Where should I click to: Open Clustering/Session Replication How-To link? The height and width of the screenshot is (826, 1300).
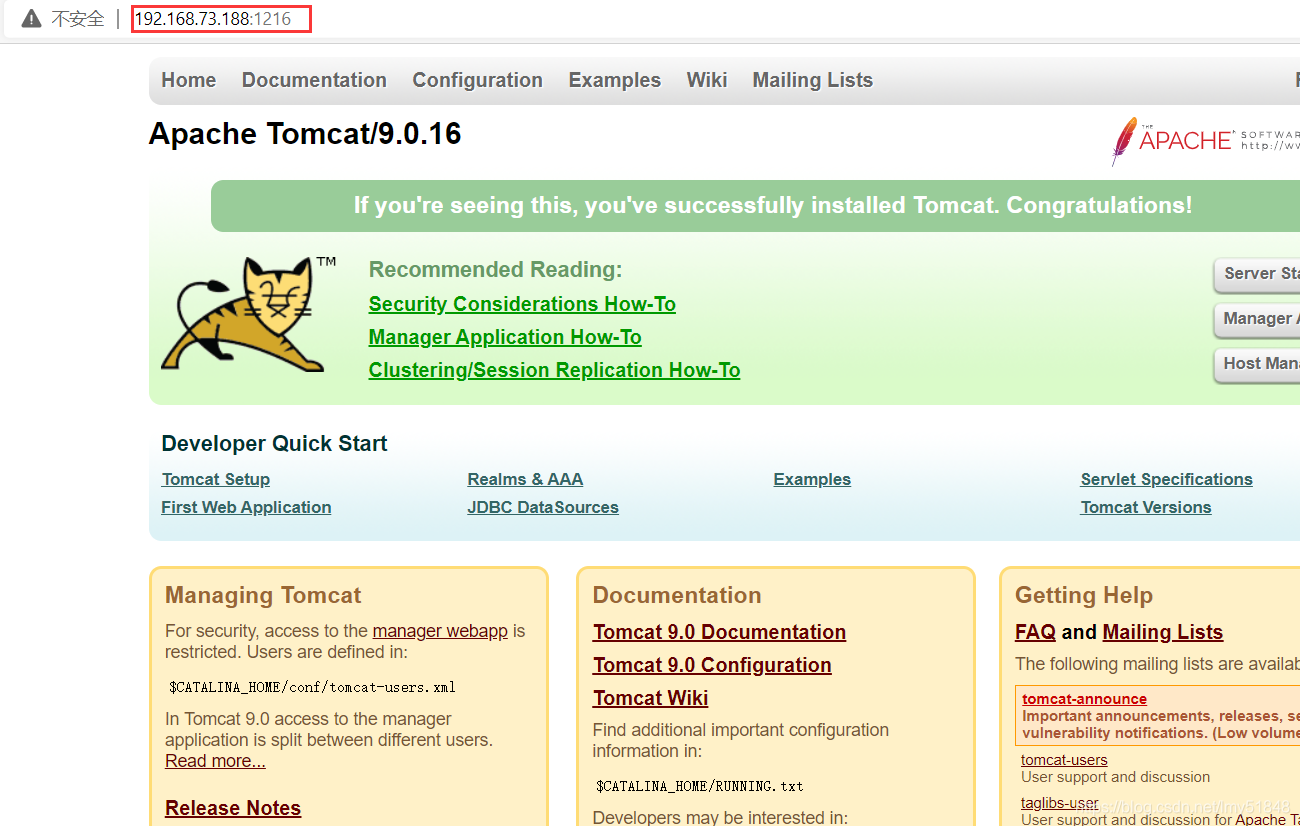point(554,370)
